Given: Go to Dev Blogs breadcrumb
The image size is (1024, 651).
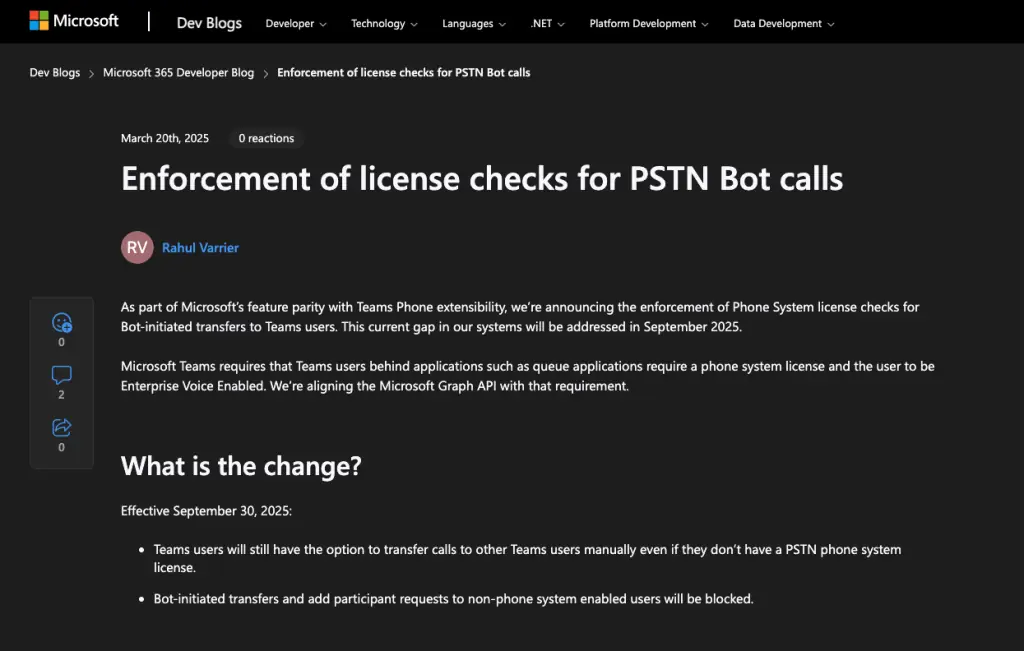Looking at the screenshot, I should pos(55,72).
